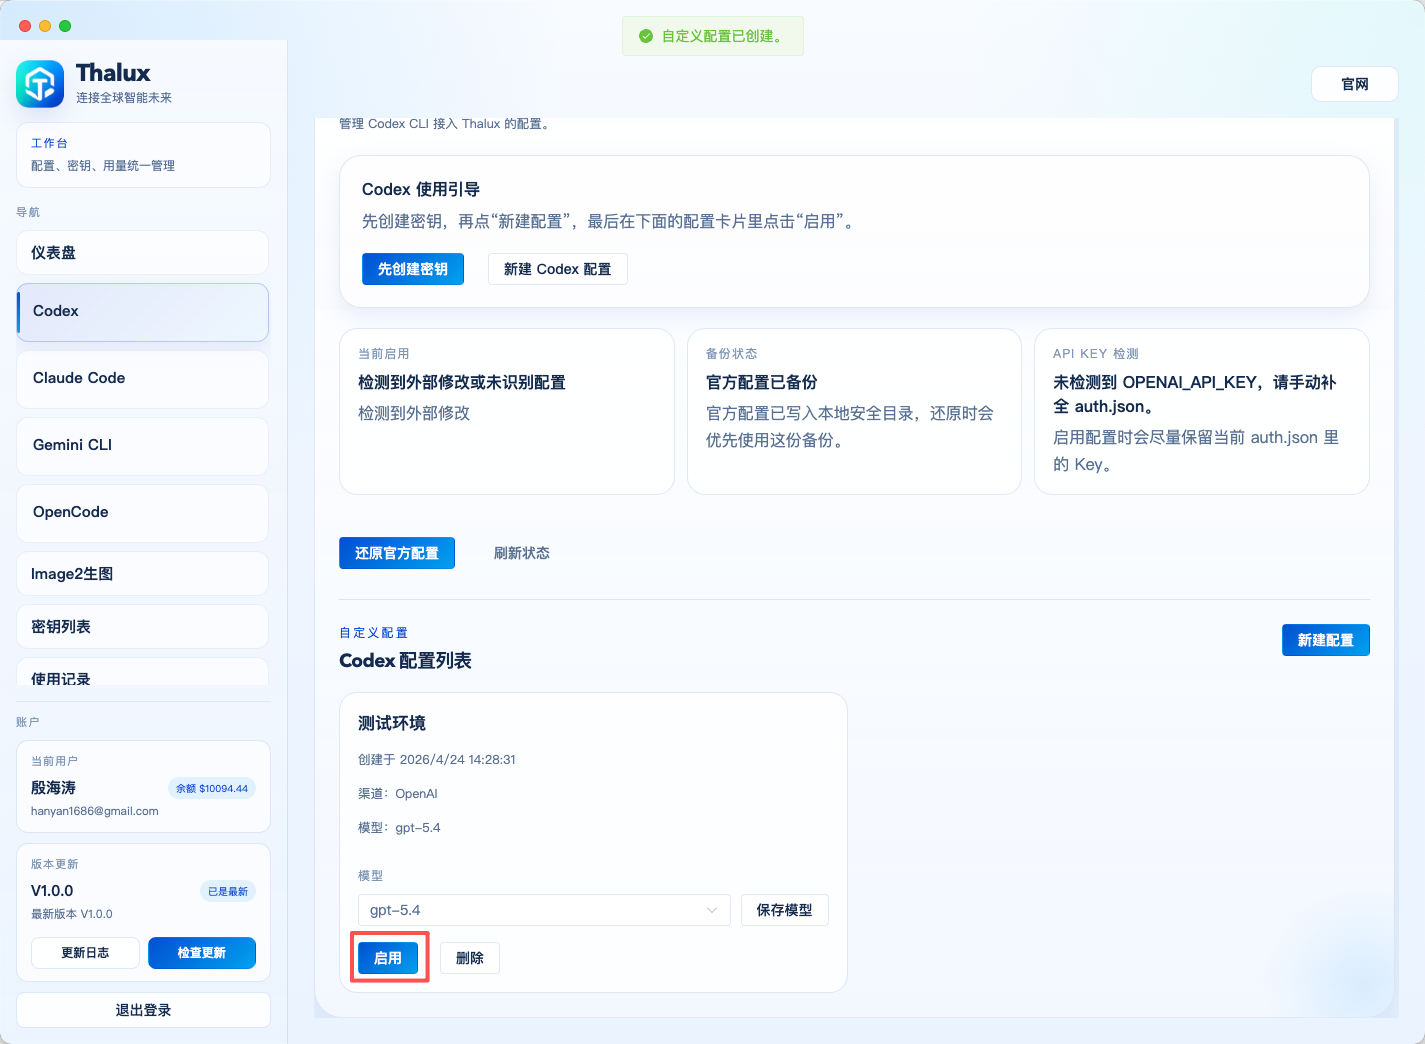The width and height of the screenshot is (1425, 1044).
Task: Click the Codex 配置列表 heading
Action: [x=405, y=661]
